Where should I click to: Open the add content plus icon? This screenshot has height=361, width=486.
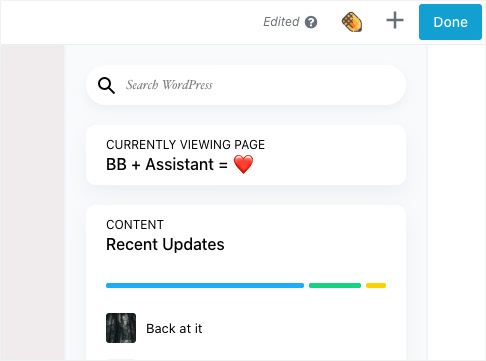[395, 20]
